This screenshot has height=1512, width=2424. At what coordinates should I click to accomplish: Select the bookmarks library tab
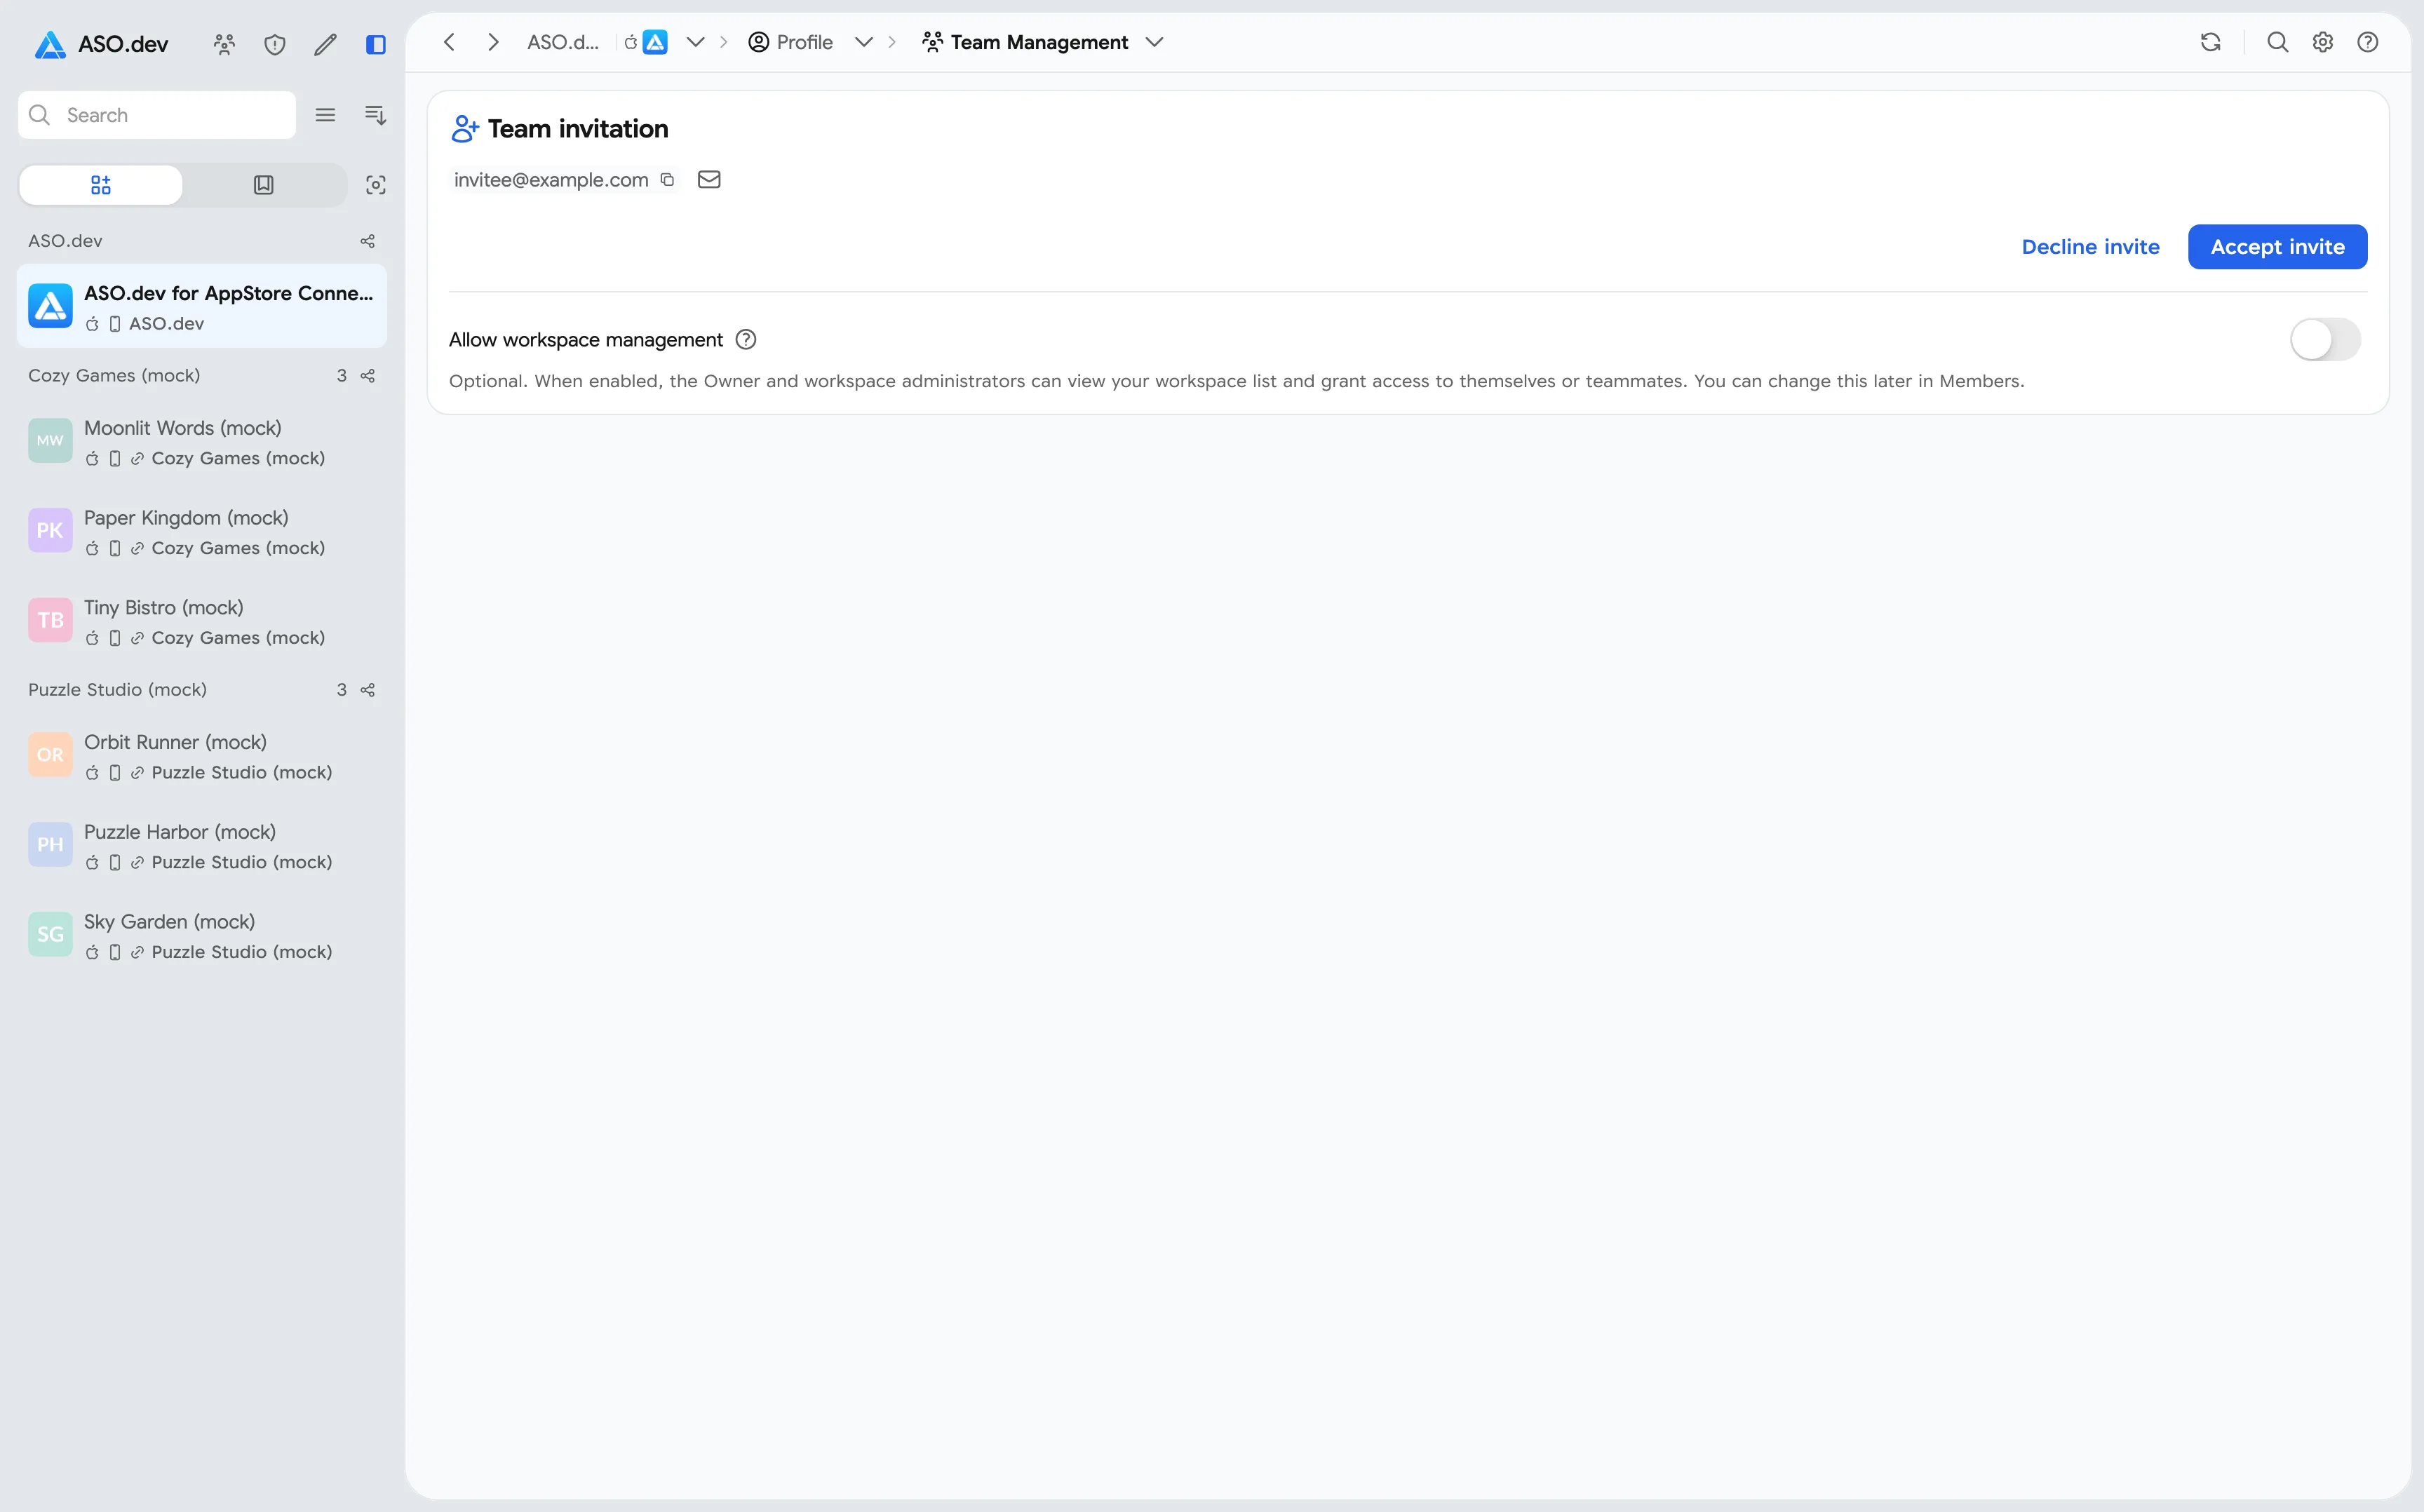[x=264, y=185]
